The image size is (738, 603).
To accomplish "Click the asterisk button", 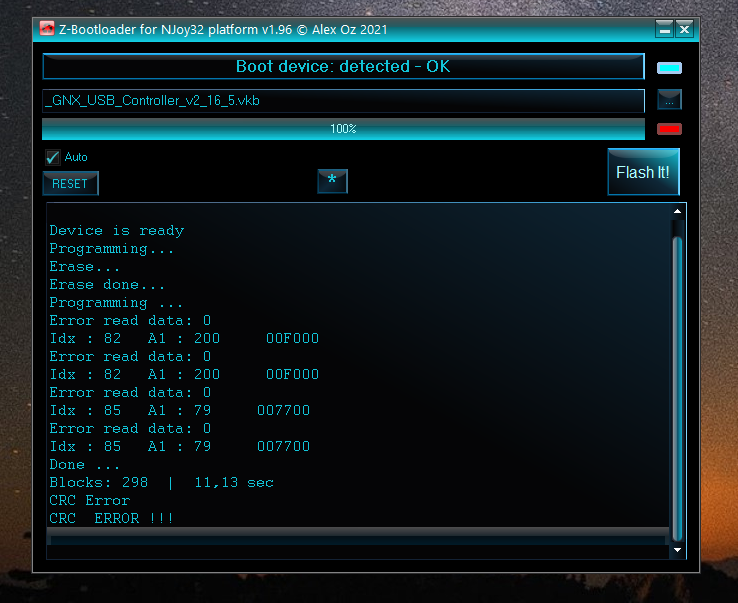I will pos(332,181).
